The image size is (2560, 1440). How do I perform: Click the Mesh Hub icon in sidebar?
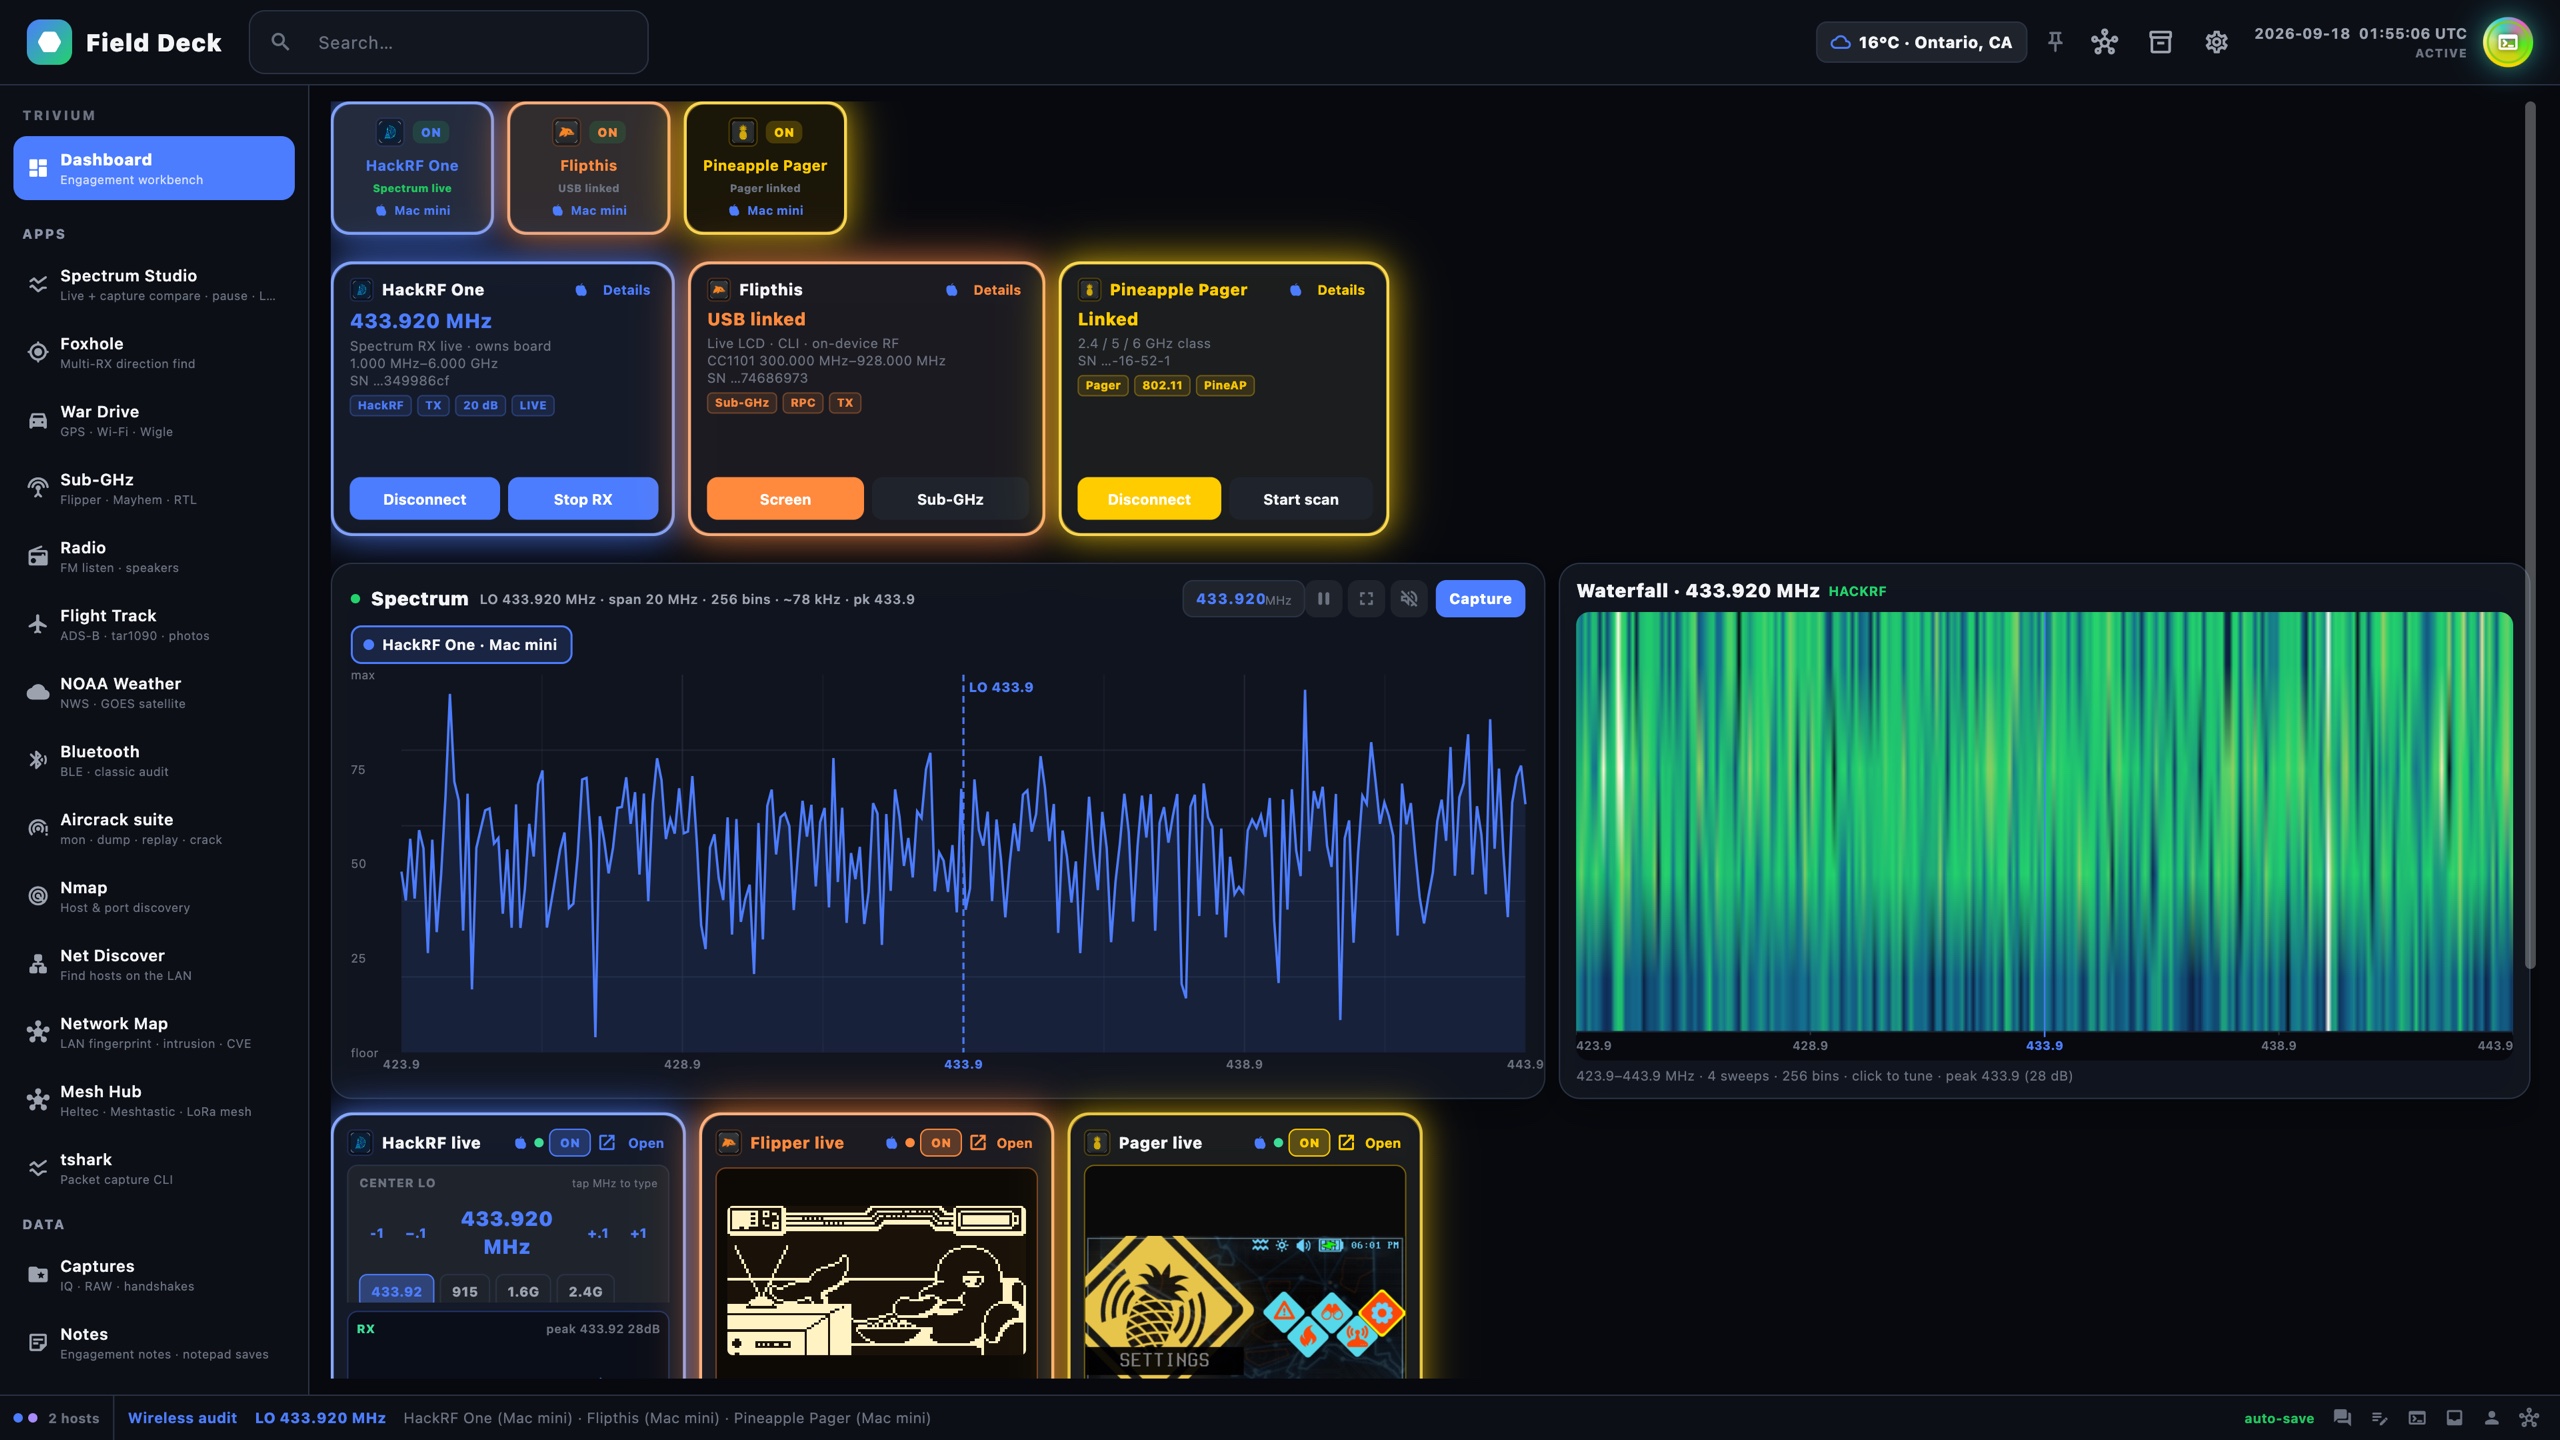point(38,1100)
